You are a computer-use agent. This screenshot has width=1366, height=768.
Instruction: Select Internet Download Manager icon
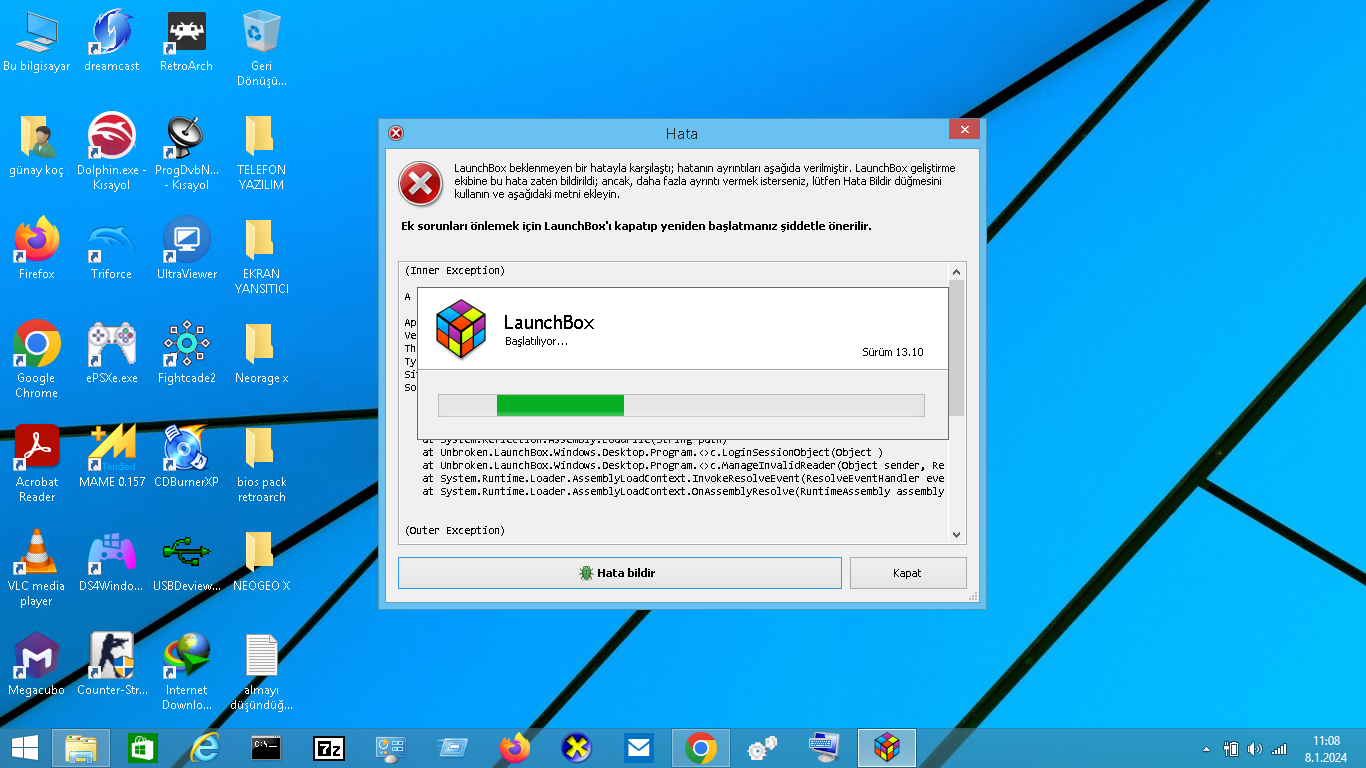coord(186,672)
